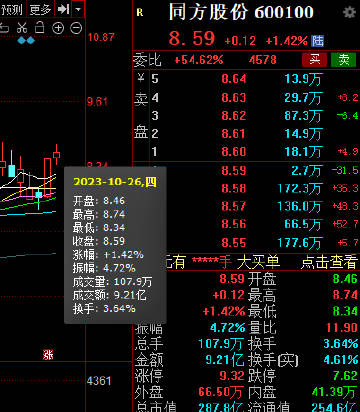Select the 预测 tab
This screenshot has width=360, height=412.
[x=11, y=10]
